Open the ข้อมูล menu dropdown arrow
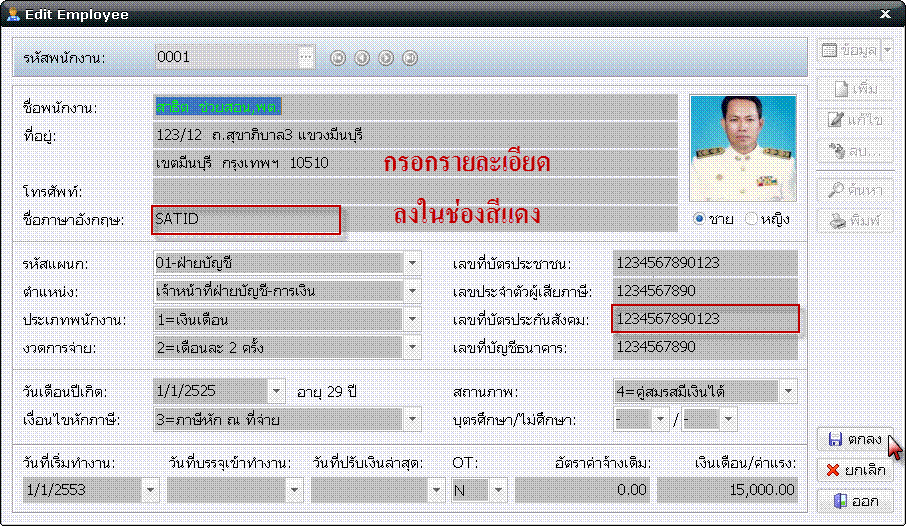Viewport: 906px width, 526px height. (x=887, y=50)
